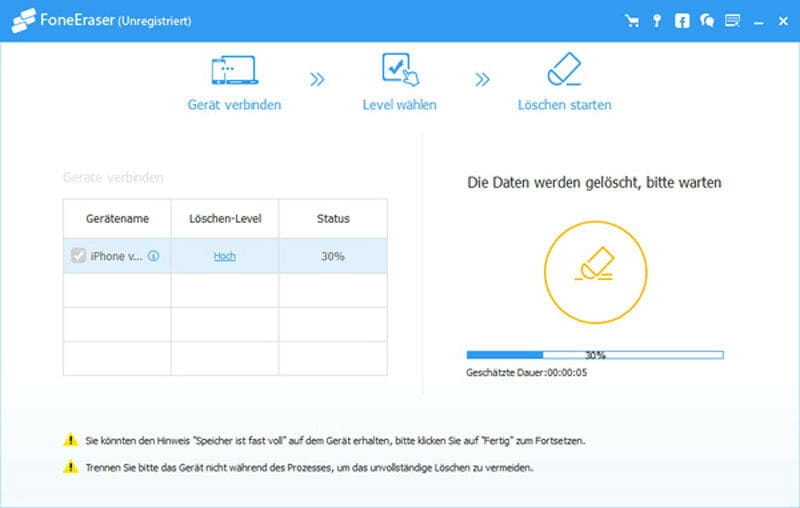Select the Gerät verbinden step
This screenshot has width=800, height=508.
[x=234, y=83]
